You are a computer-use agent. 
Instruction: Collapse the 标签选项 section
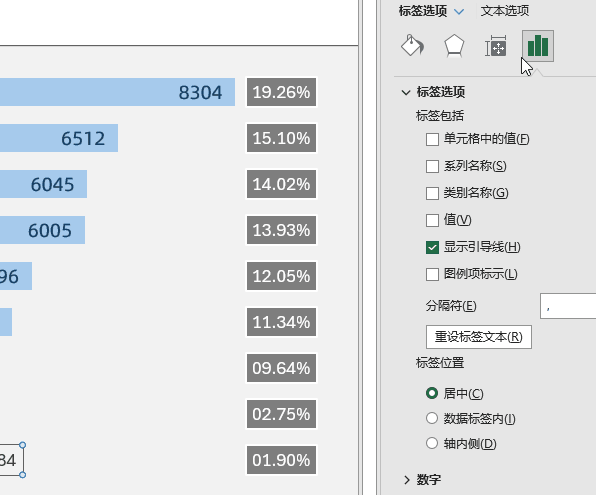[406, 92]
